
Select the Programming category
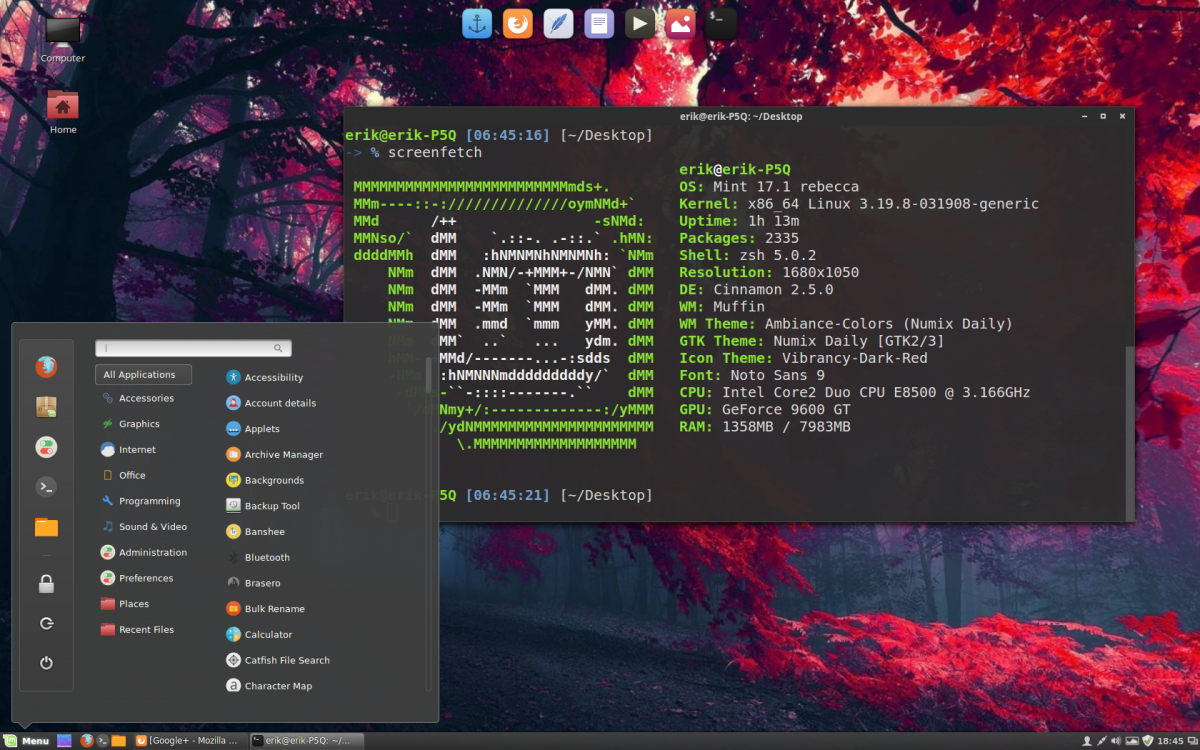(x=144, y=501)
